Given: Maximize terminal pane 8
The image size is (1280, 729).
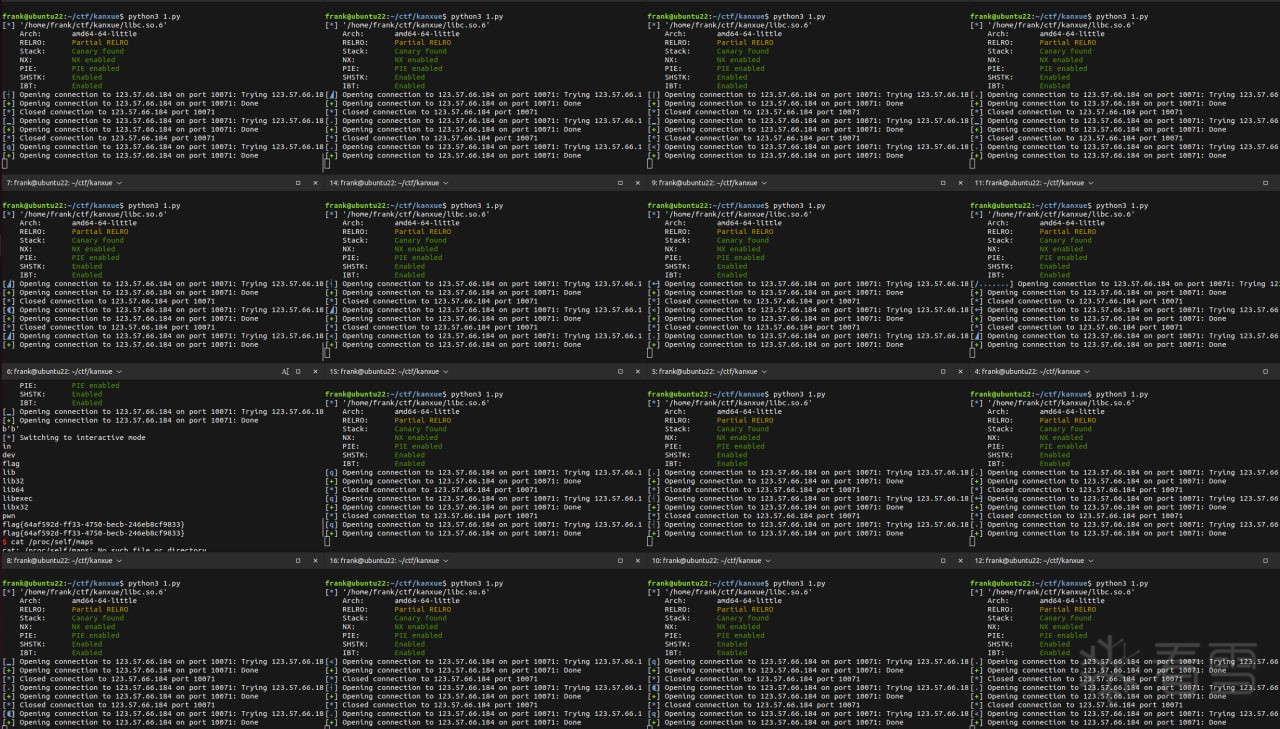Looking at the screenshot, I should [298, 560].
